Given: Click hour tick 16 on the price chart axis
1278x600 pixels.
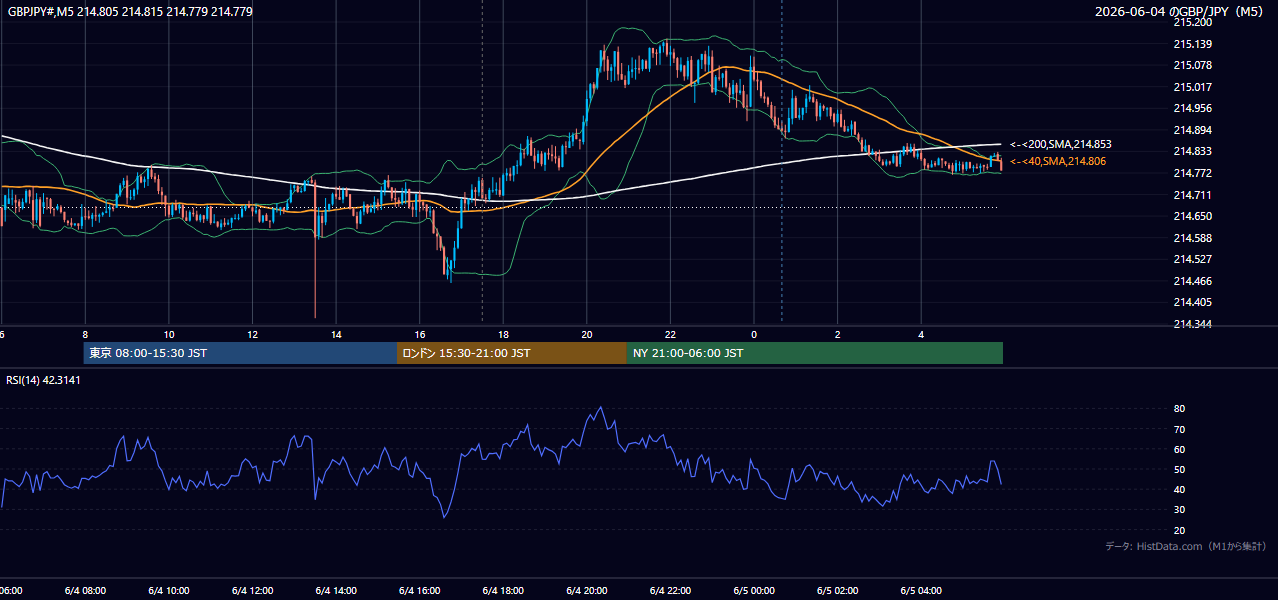Looking at the screenshot, I should point(420,334).
